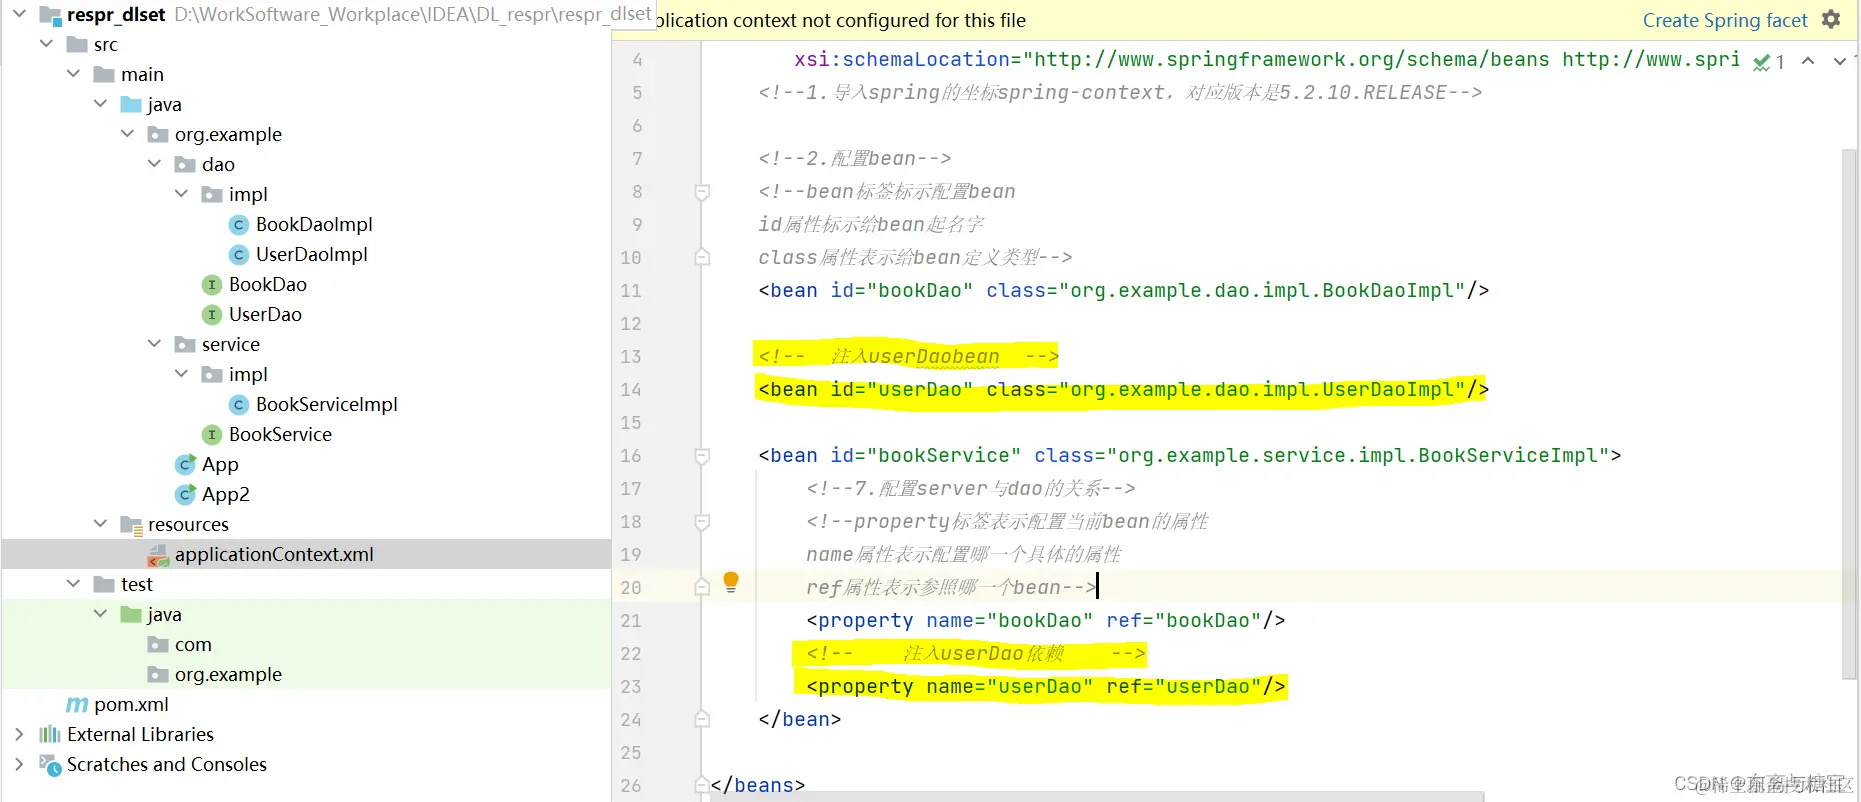The height and width of the screenshot is (802, 1861).
Task: Collapse the resources folder node
Action: (100, 524)
